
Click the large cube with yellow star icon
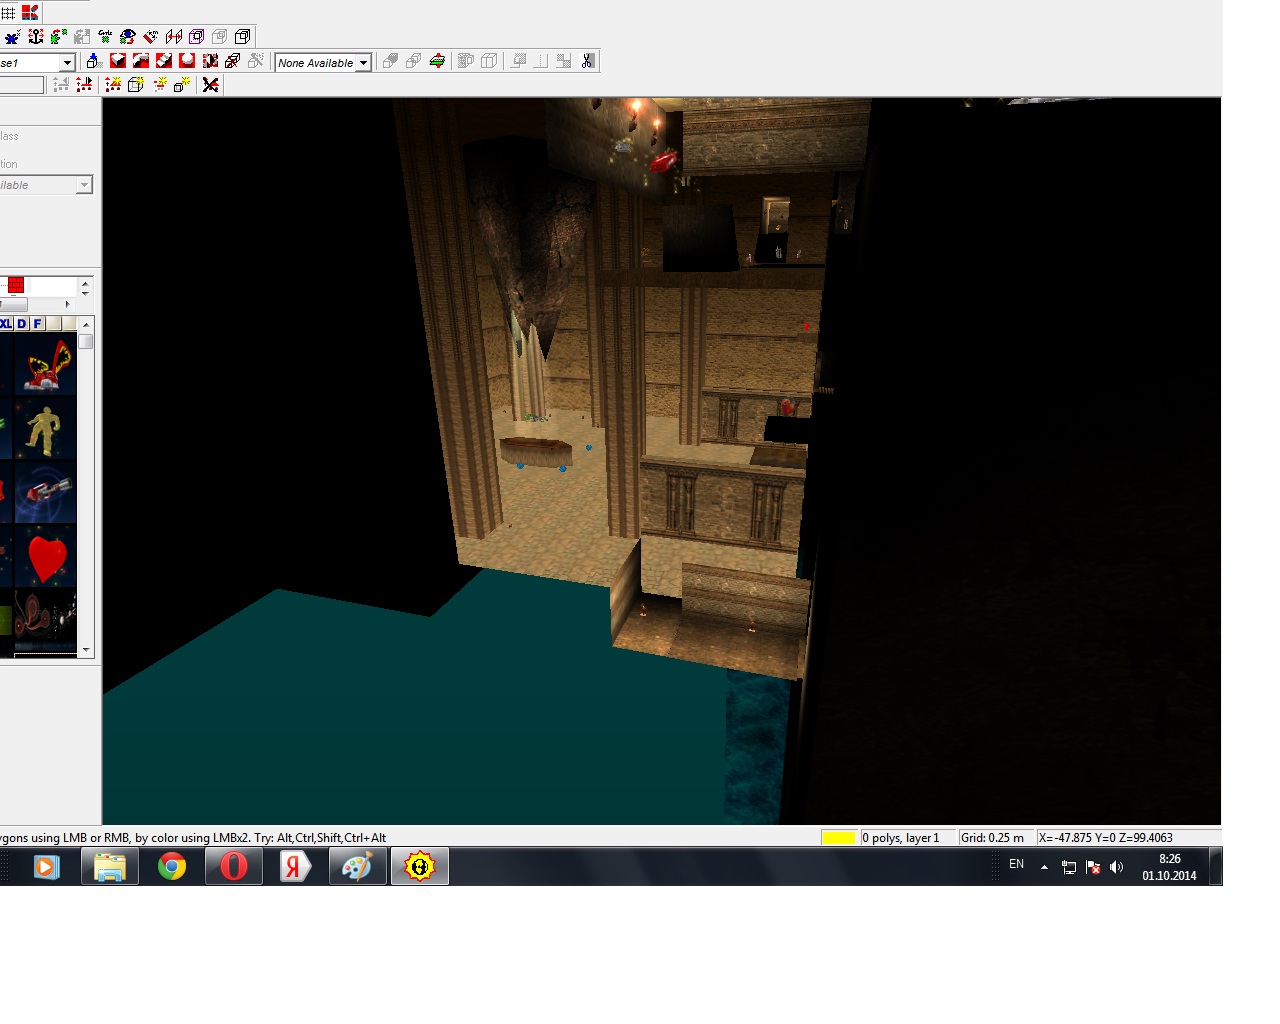(x=136, y=85)
